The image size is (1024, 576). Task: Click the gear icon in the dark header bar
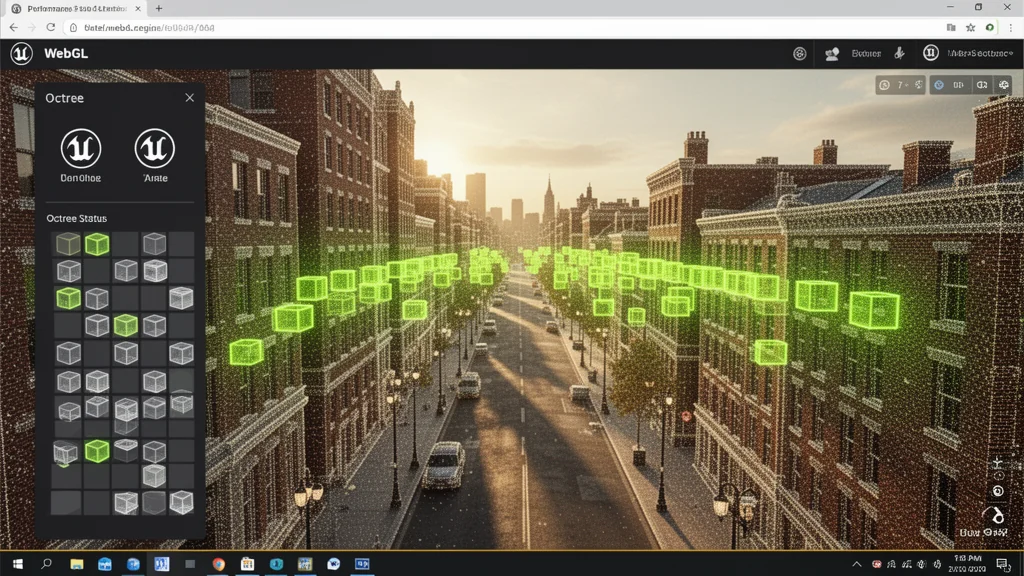point(799,53)
